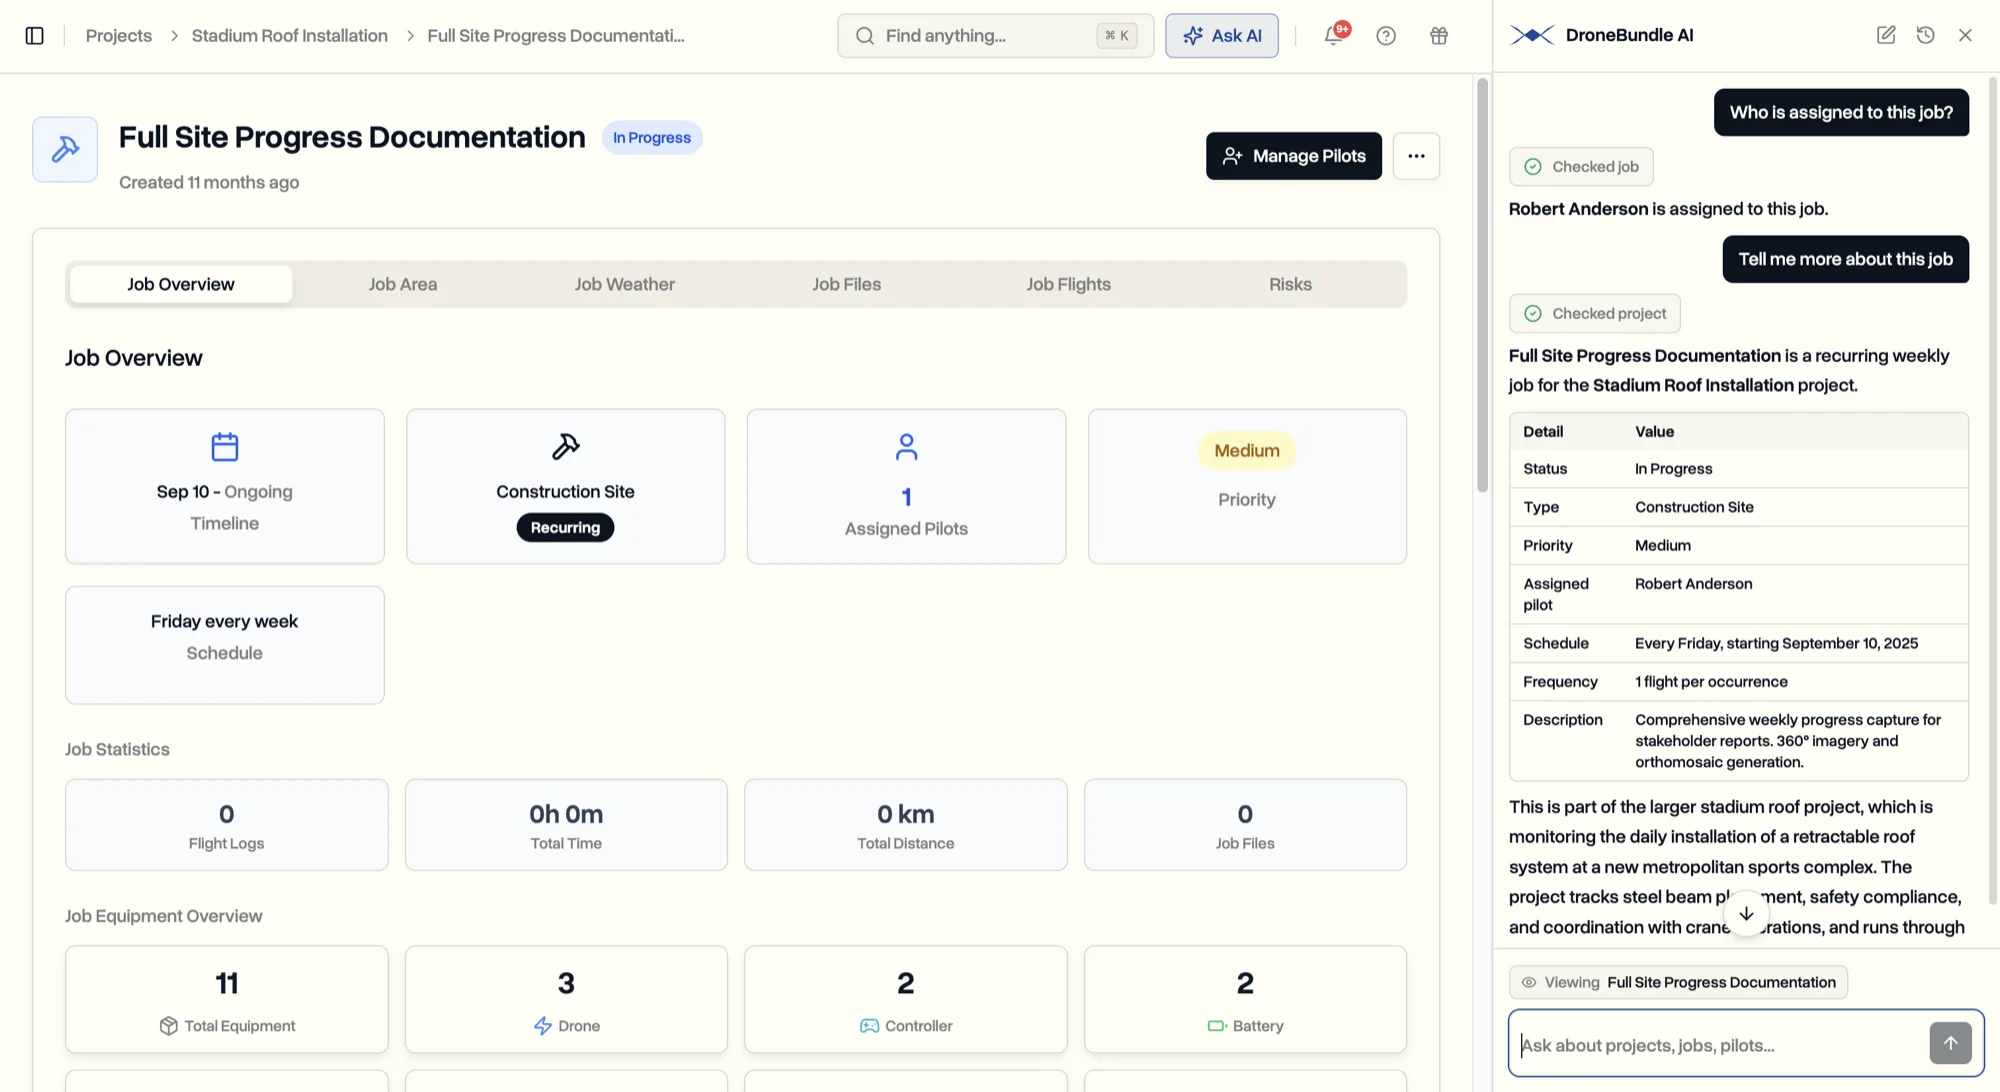
Task: Click the Checked project chip
Action: 1595,314
